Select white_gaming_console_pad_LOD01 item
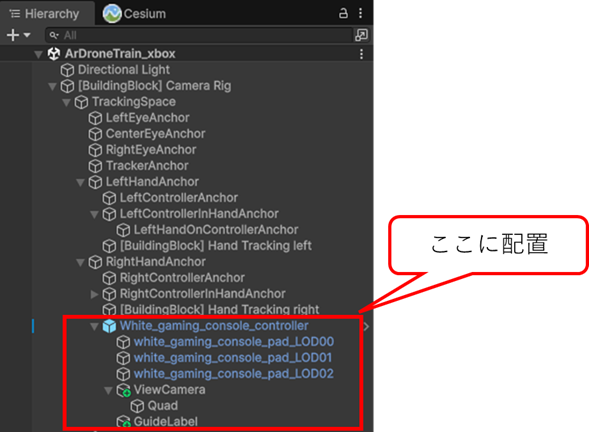Screen dimensions: 589x432 click(233, 358)
